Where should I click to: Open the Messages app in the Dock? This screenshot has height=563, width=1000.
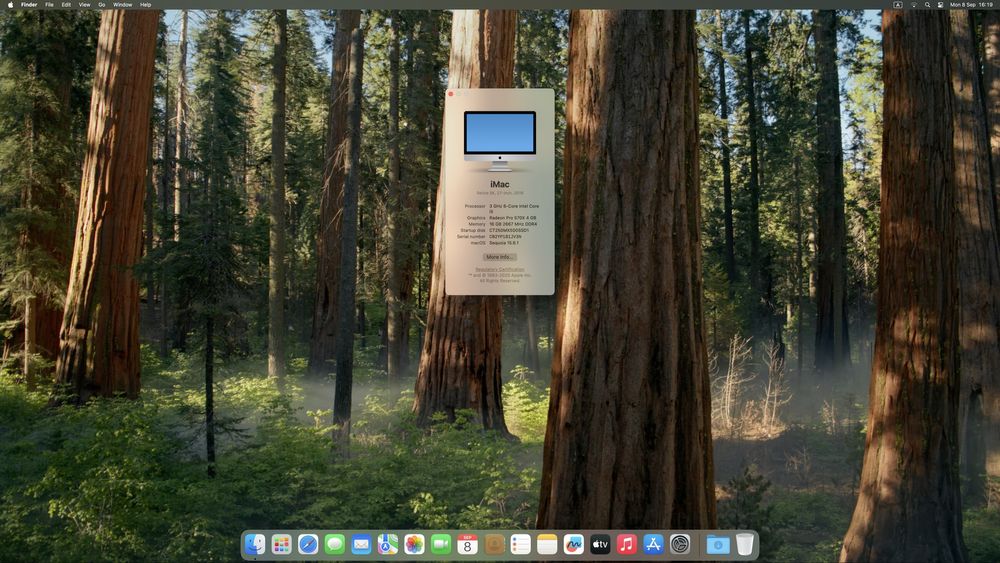[334, 544]
